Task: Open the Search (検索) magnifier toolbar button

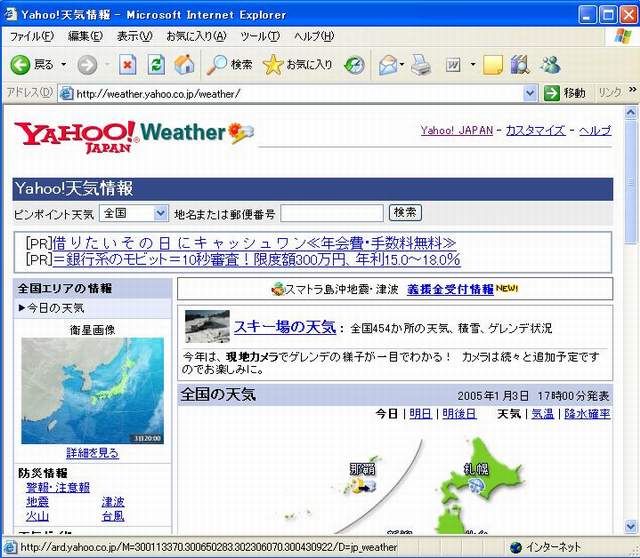Action: pyautogui.click(x=229, y=64)
